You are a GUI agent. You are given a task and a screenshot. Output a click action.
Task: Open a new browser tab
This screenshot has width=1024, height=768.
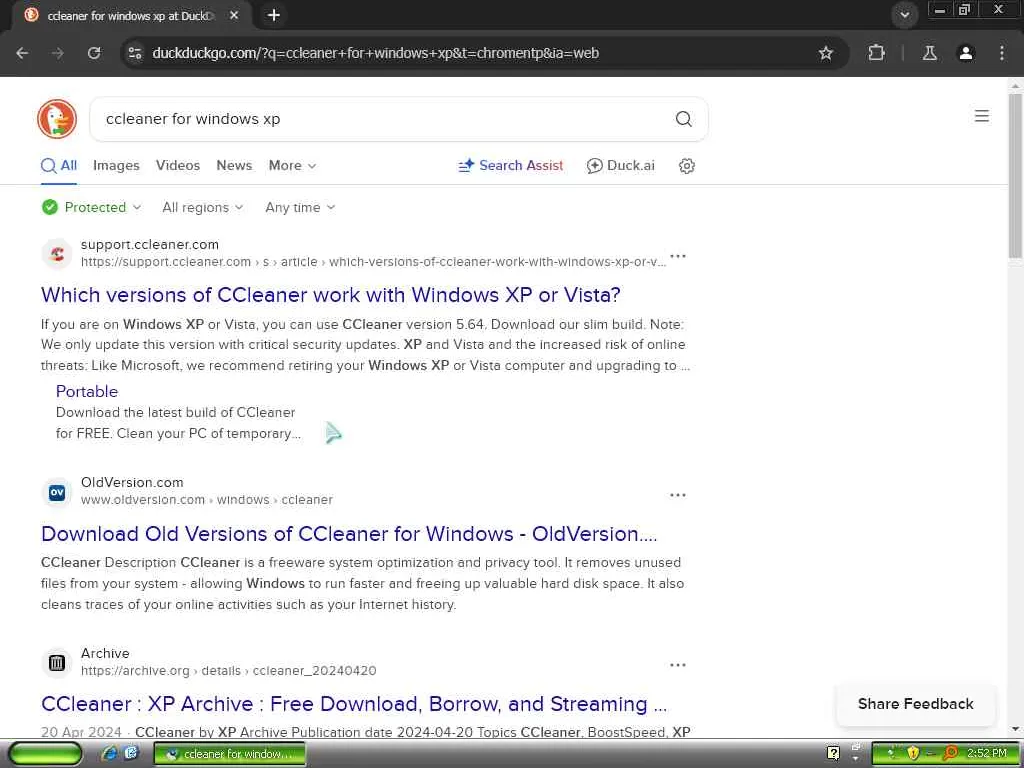coord(274,15)
